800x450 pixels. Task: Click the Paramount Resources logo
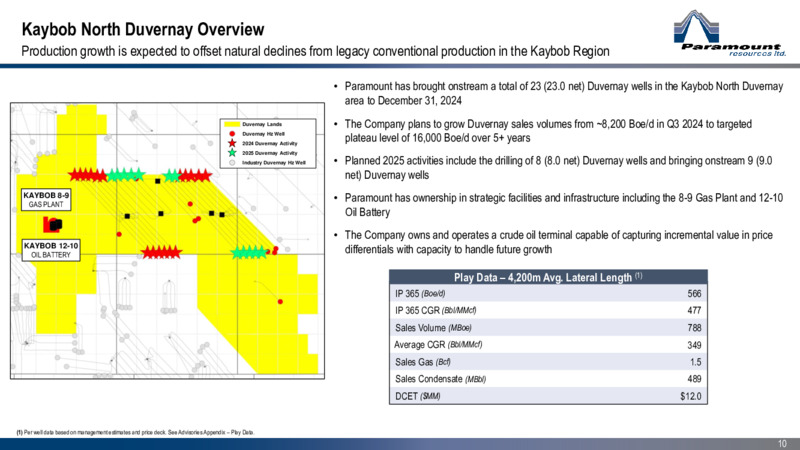pyautogui.click(x=730, y=33)
